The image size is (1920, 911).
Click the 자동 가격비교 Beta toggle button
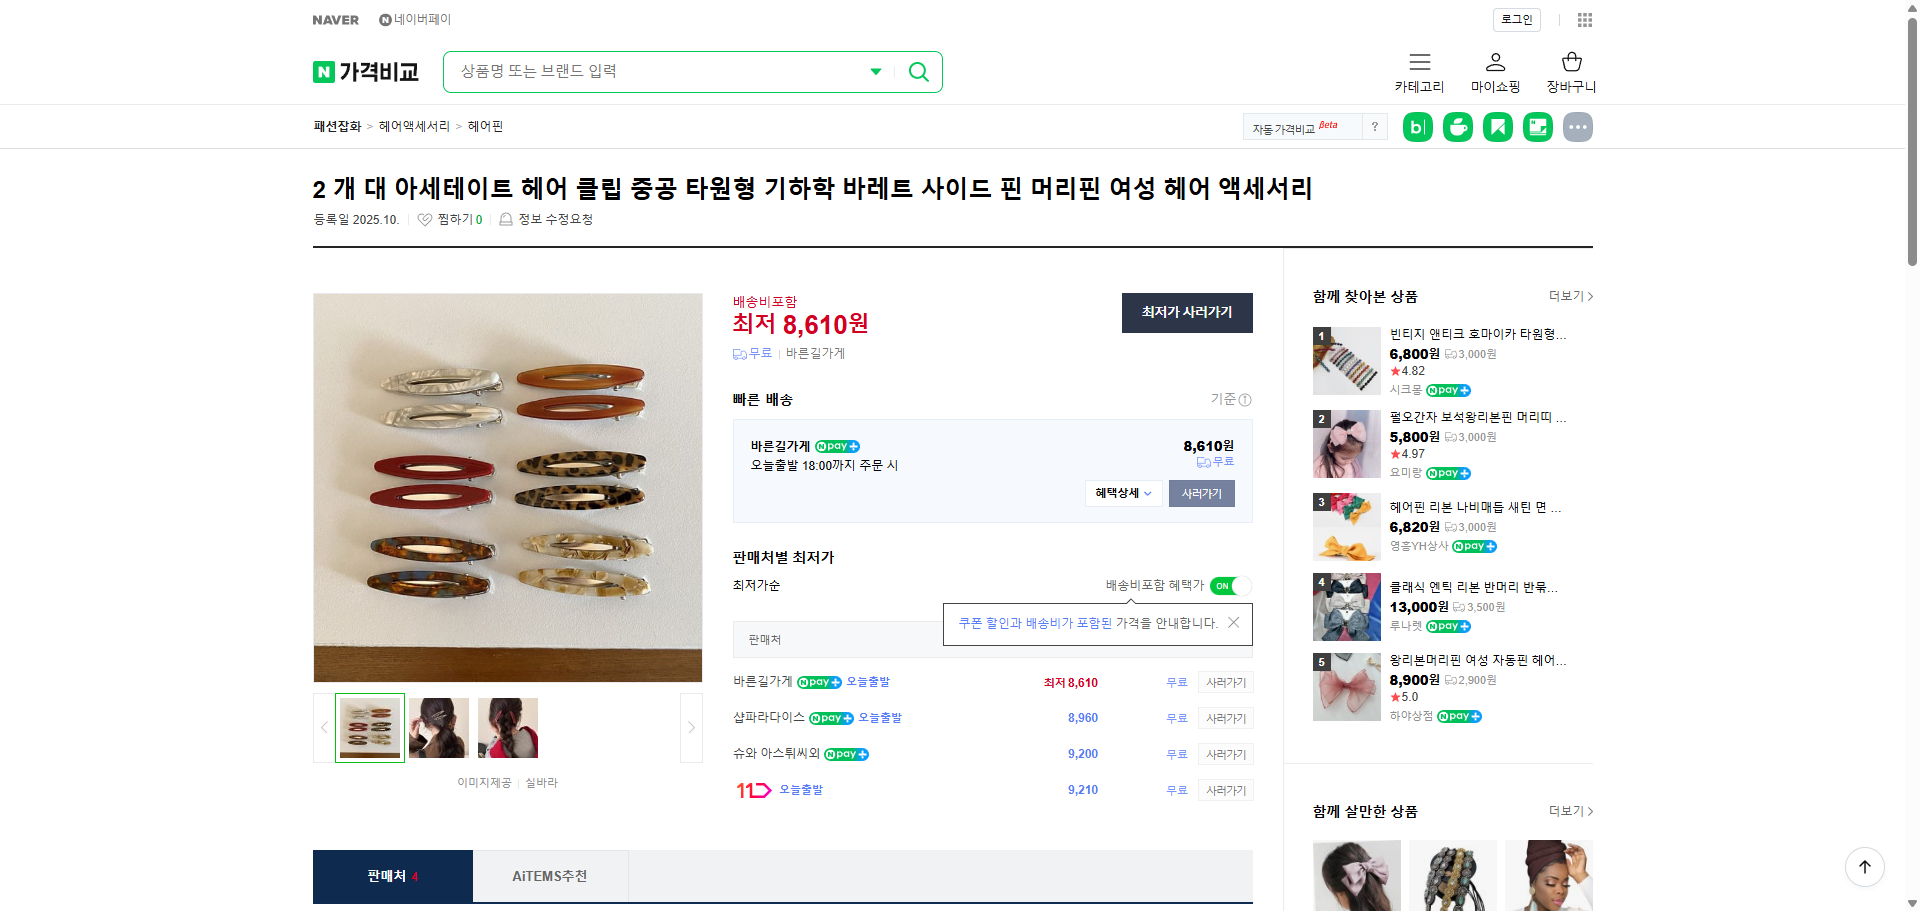tap(1295, 126)
